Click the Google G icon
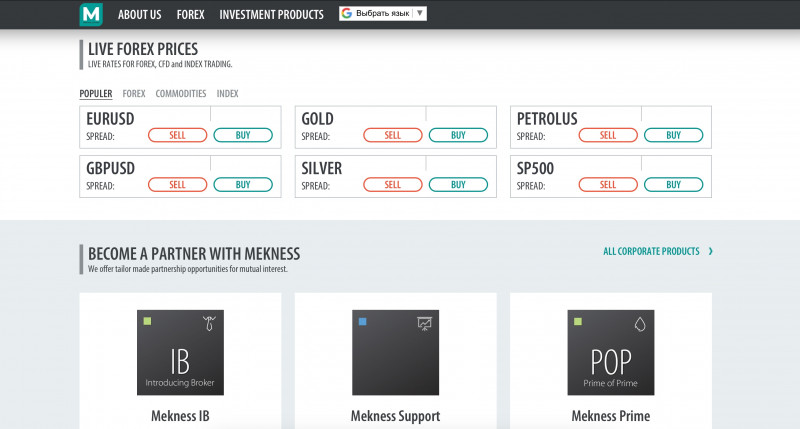 pyautogui.click(x=347, y=13)
